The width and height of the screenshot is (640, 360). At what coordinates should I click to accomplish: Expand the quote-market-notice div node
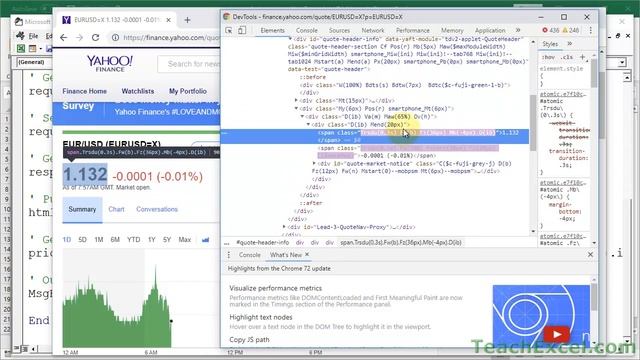pyautogui.click(x=314, y=164)
